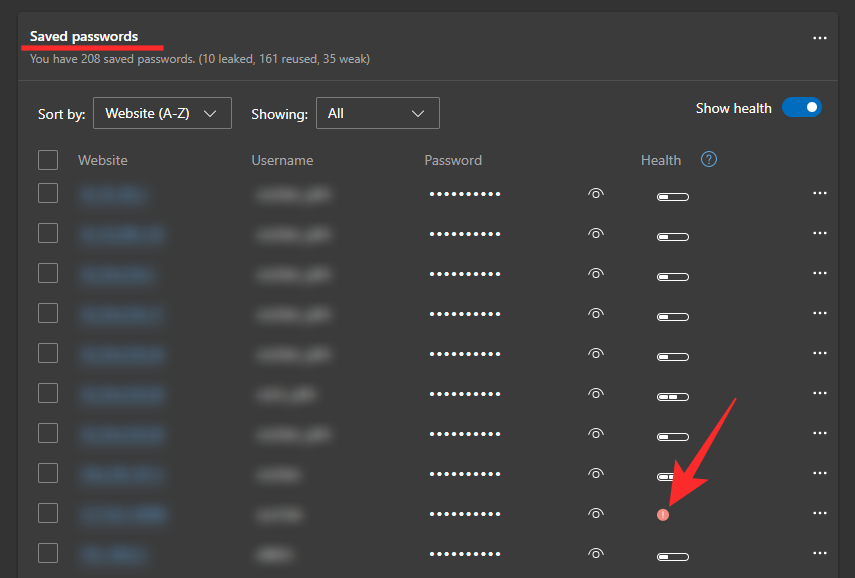Click the Username column header
855x578 pixels.
pos(282,160)
